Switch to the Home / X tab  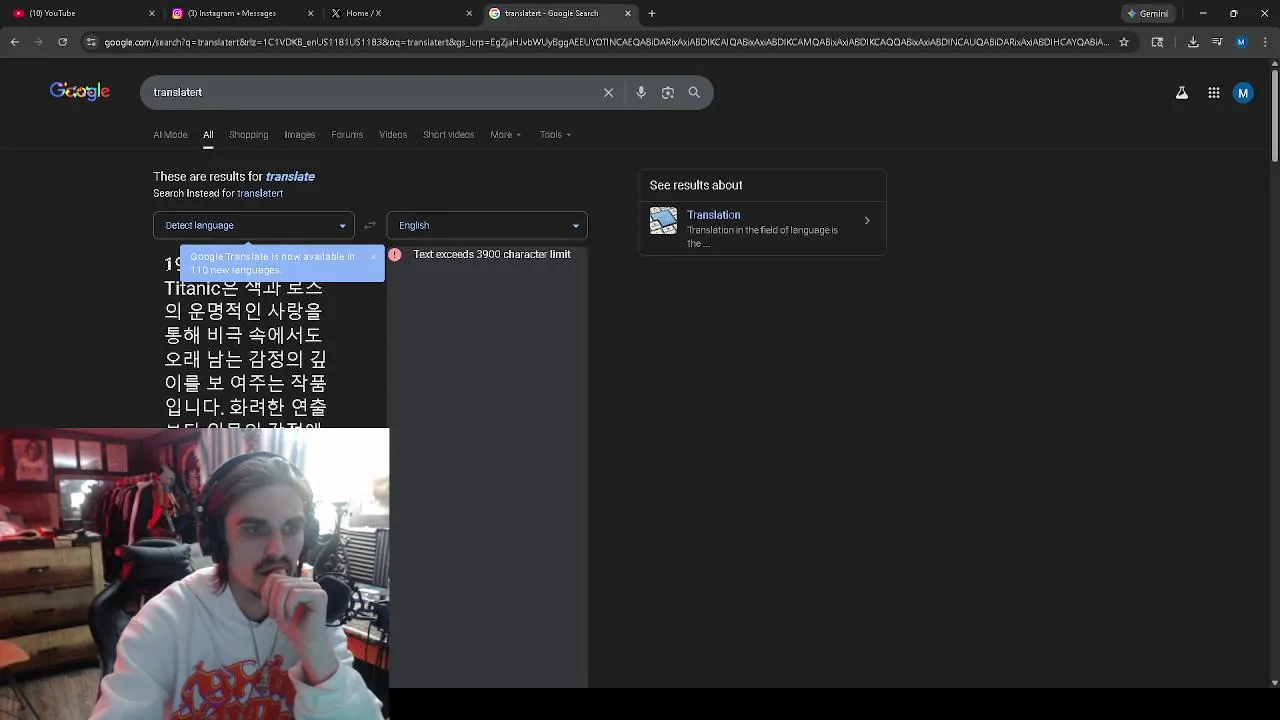point(400,13)
